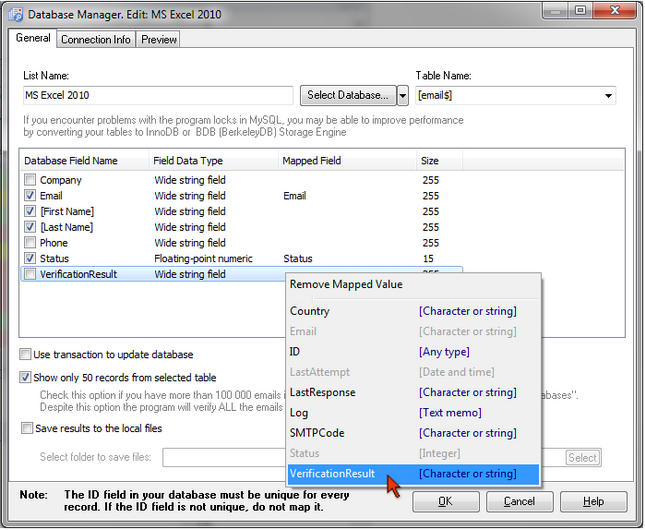Click the 'Email' mapped field cell
The image size is (645, 530).
295,196
